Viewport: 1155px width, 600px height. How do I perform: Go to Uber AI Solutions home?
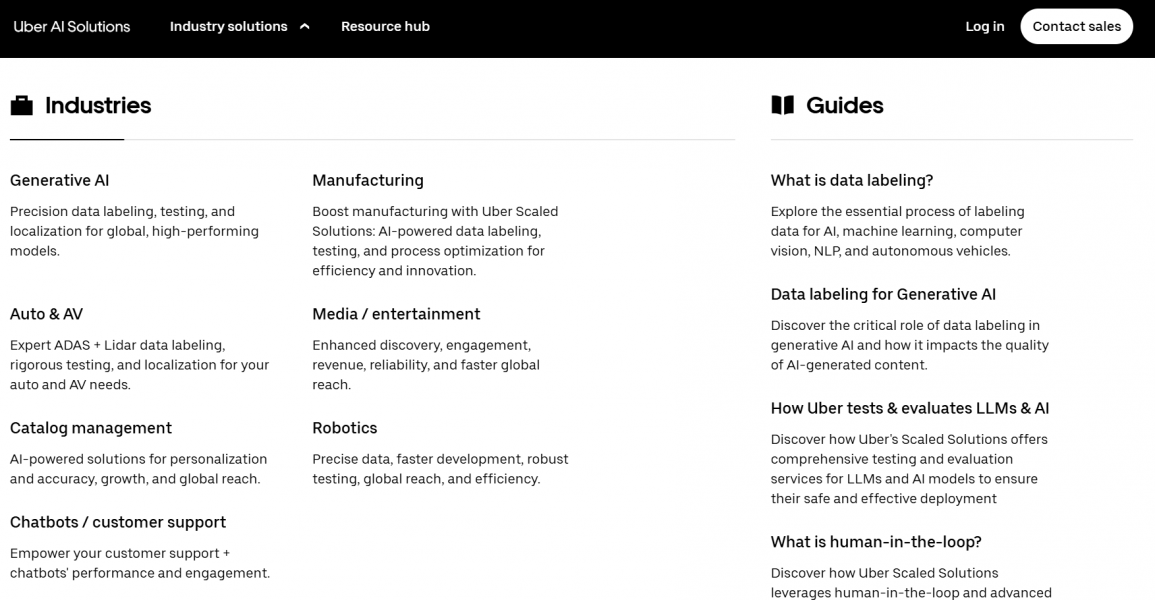click(x=72, y=27)
